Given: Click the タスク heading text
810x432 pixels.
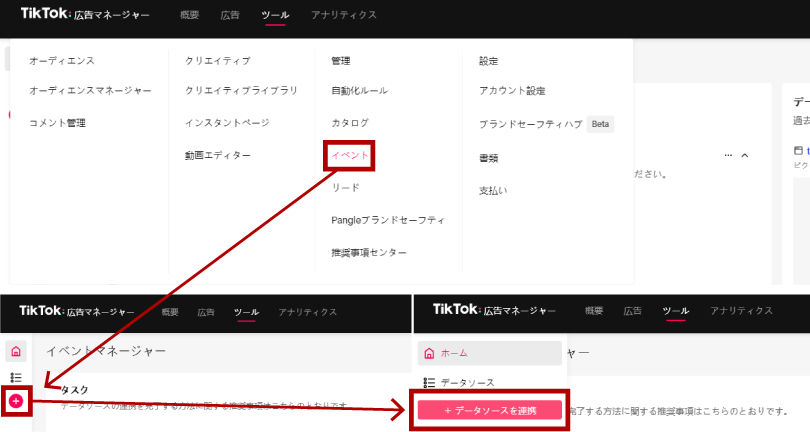Looking at the screenshot, I should pyautogui.click(x=74, y=390).
